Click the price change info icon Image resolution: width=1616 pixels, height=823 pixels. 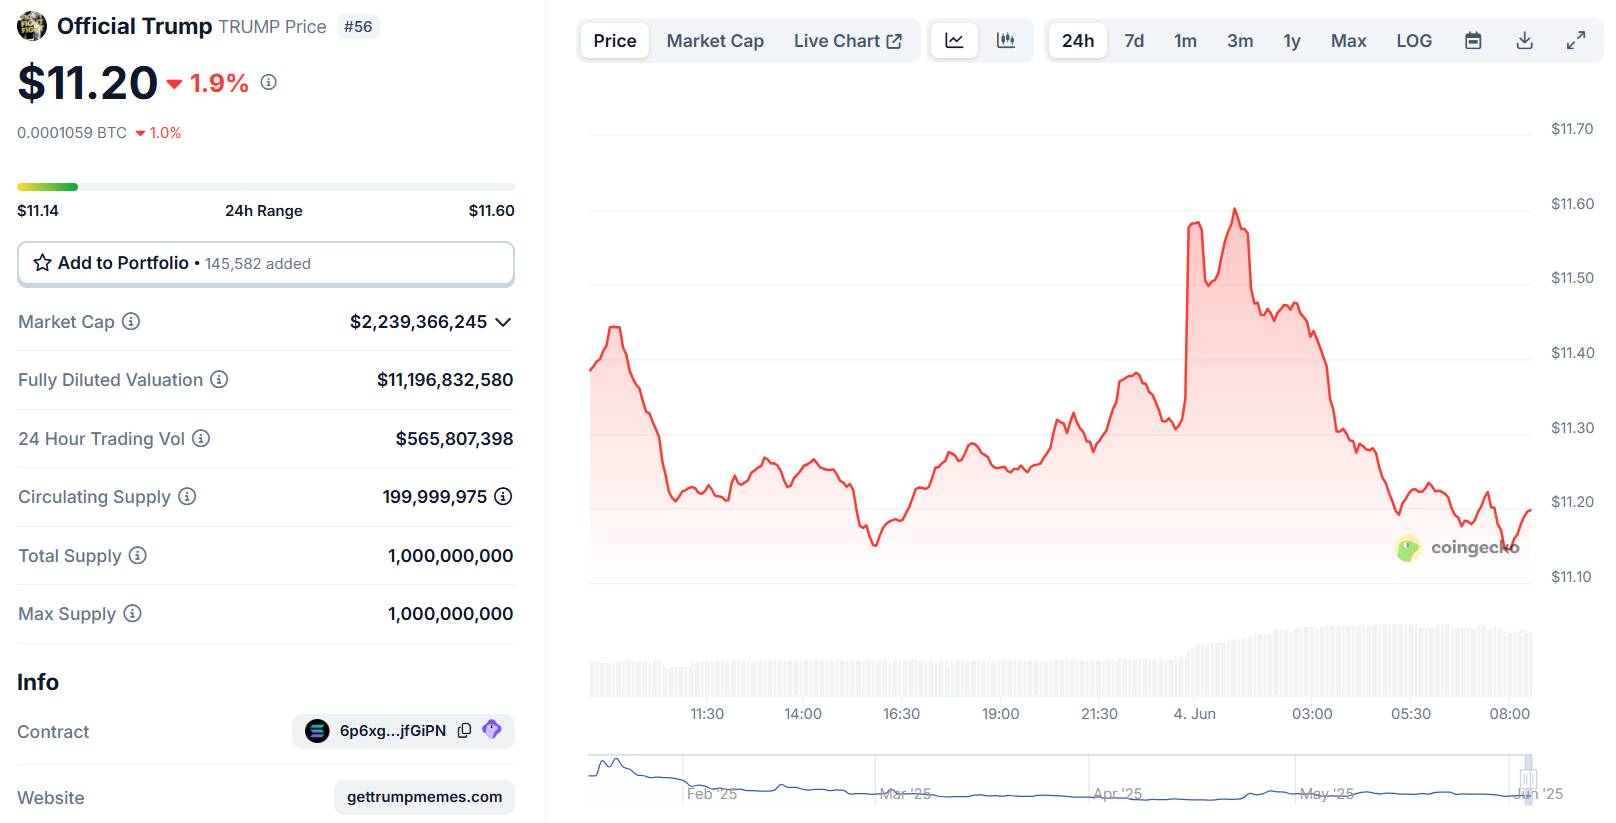click(x=268, y=82)
